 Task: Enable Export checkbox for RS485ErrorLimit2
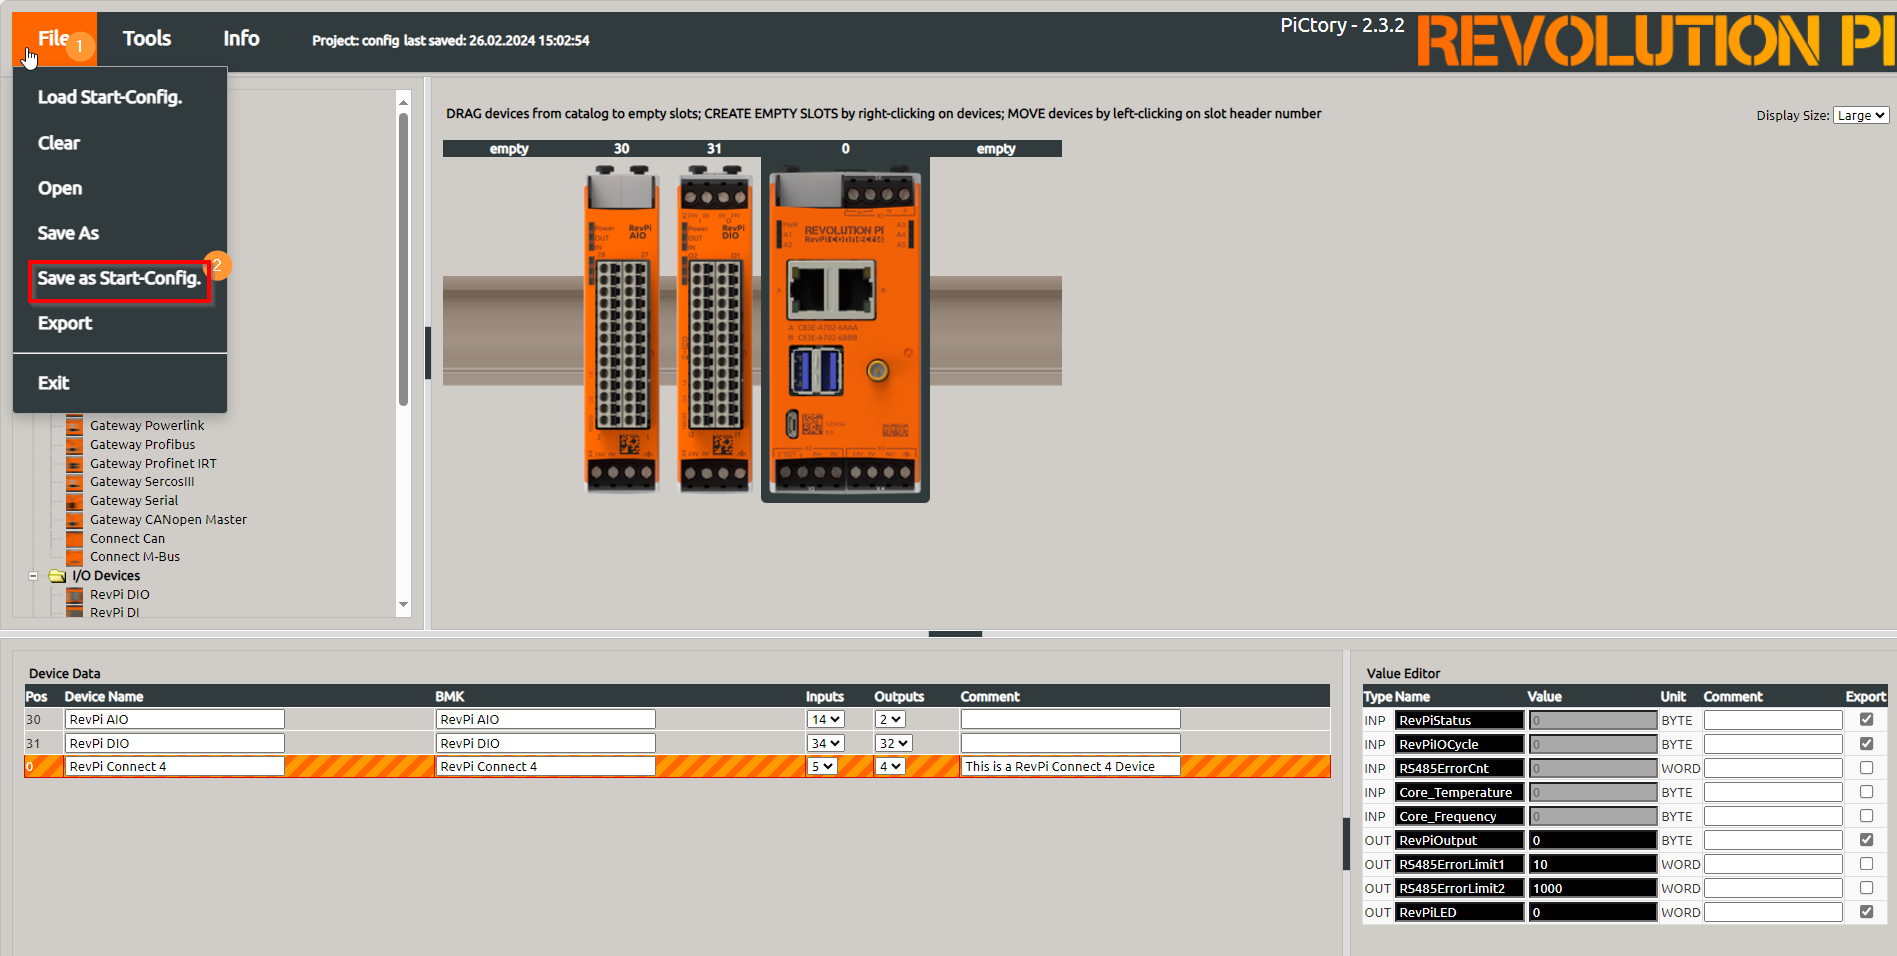1866,887
